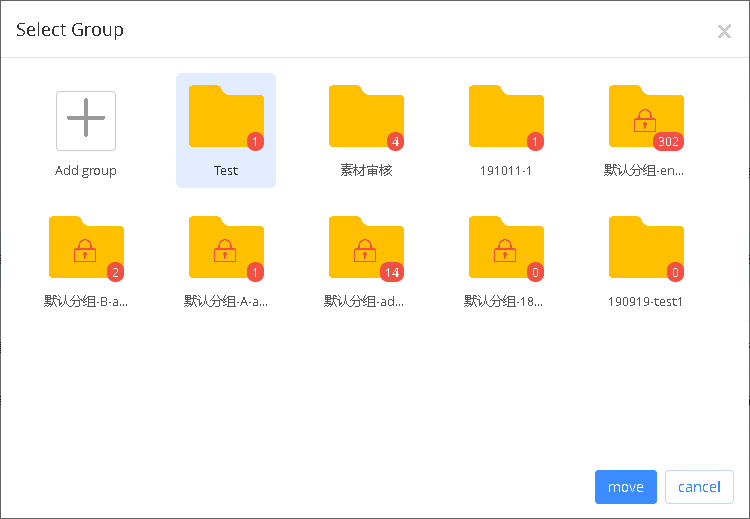
Task: Click the "190919-test1" folder name
Action: 645,301
